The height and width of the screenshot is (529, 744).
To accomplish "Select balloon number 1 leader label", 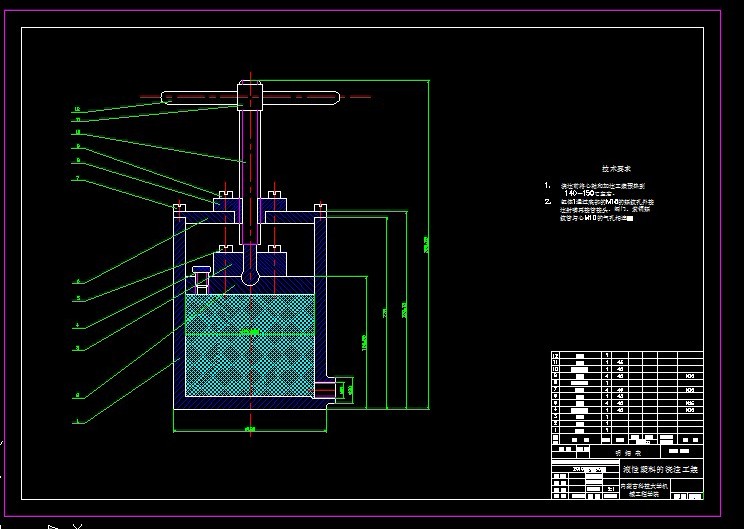I will 77,421.
